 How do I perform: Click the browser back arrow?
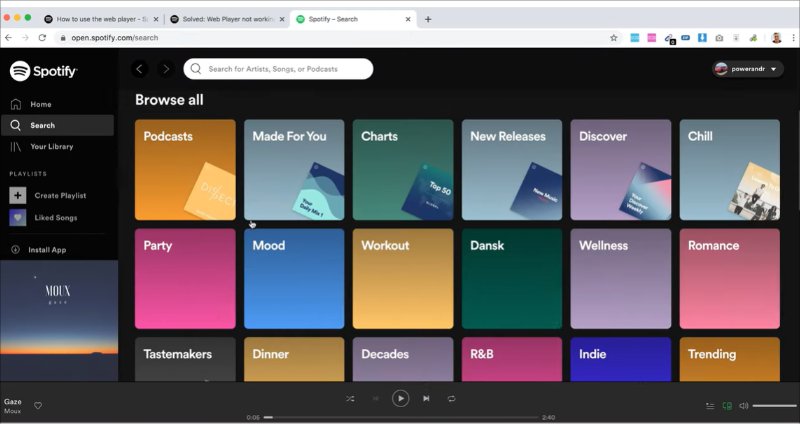pyautogui.click(x=8, y=38)
